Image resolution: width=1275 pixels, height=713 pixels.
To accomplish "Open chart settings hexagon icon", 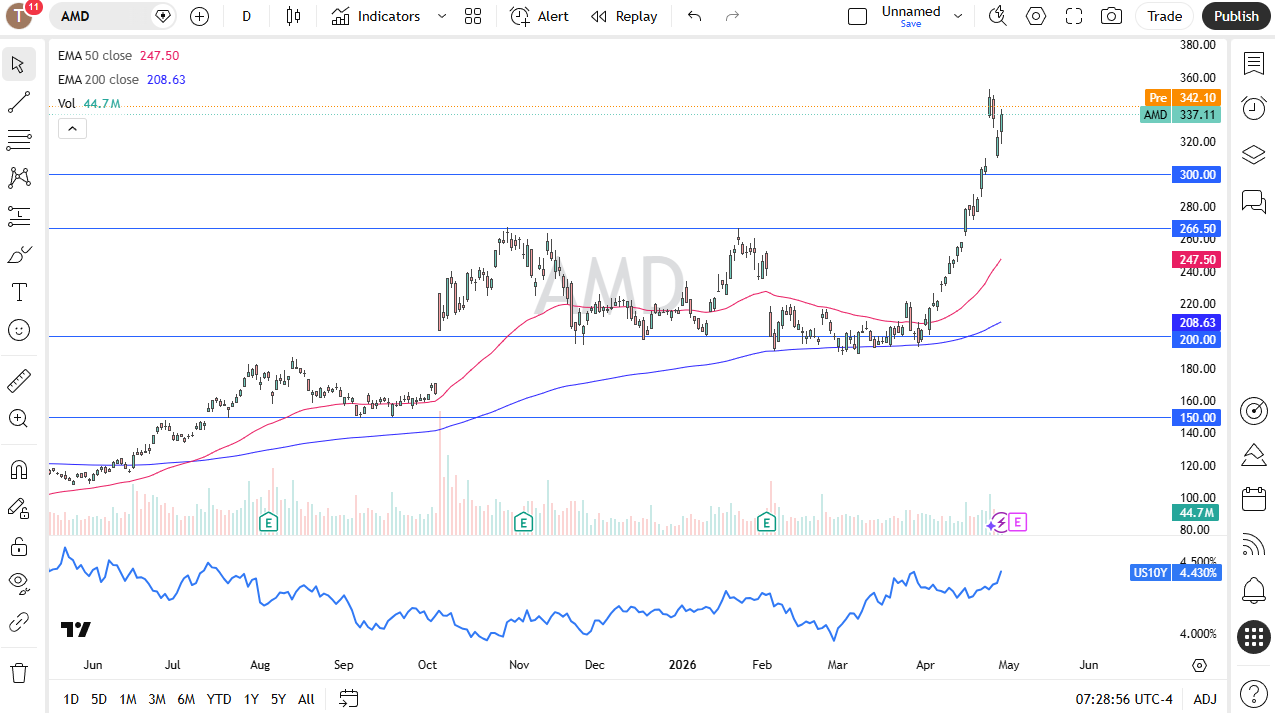I will (1036, 16).
